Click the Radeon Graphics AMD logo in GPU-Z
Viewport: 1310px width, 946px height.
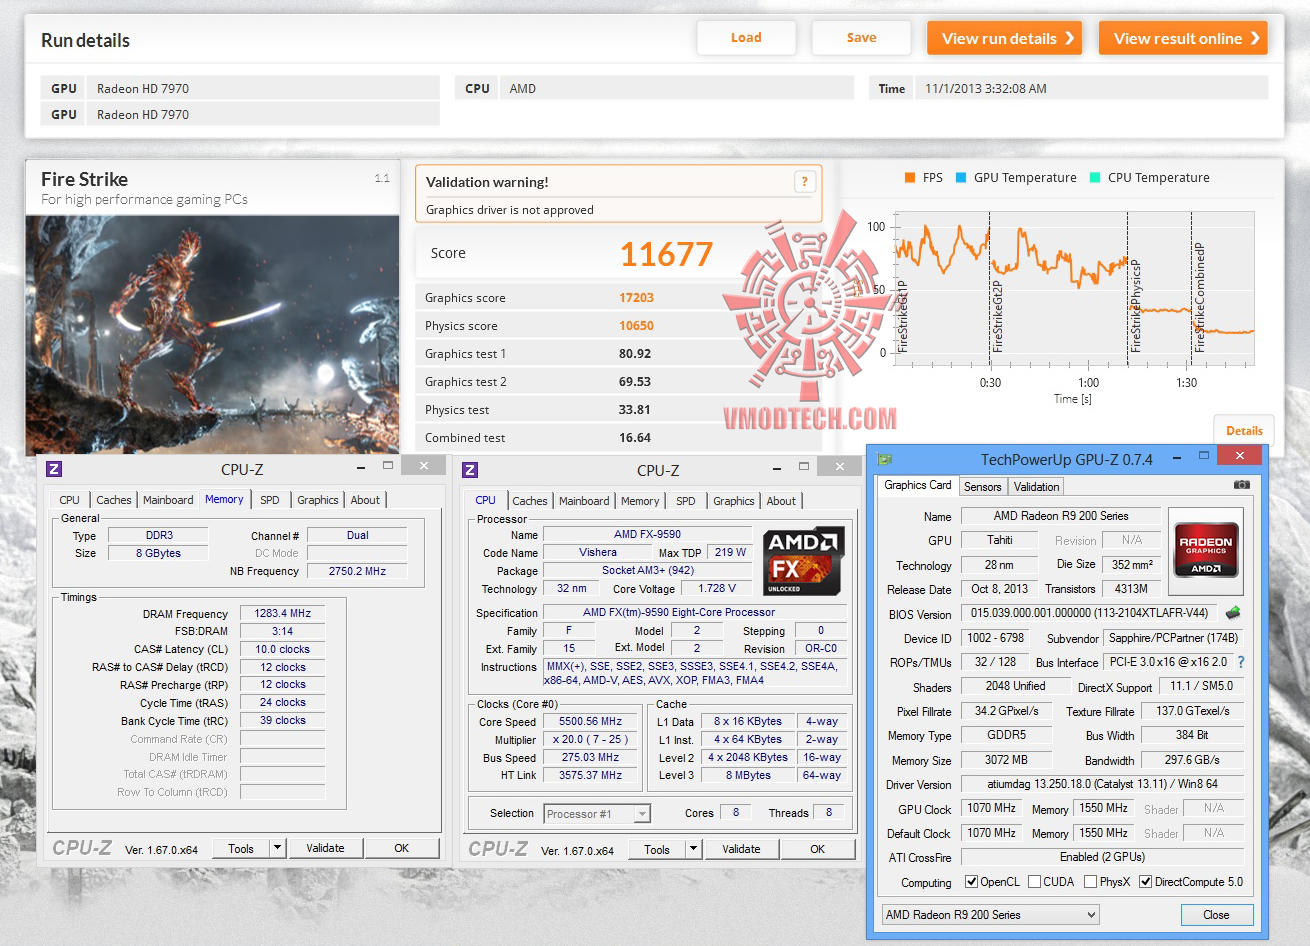[x=1205, y=549]
